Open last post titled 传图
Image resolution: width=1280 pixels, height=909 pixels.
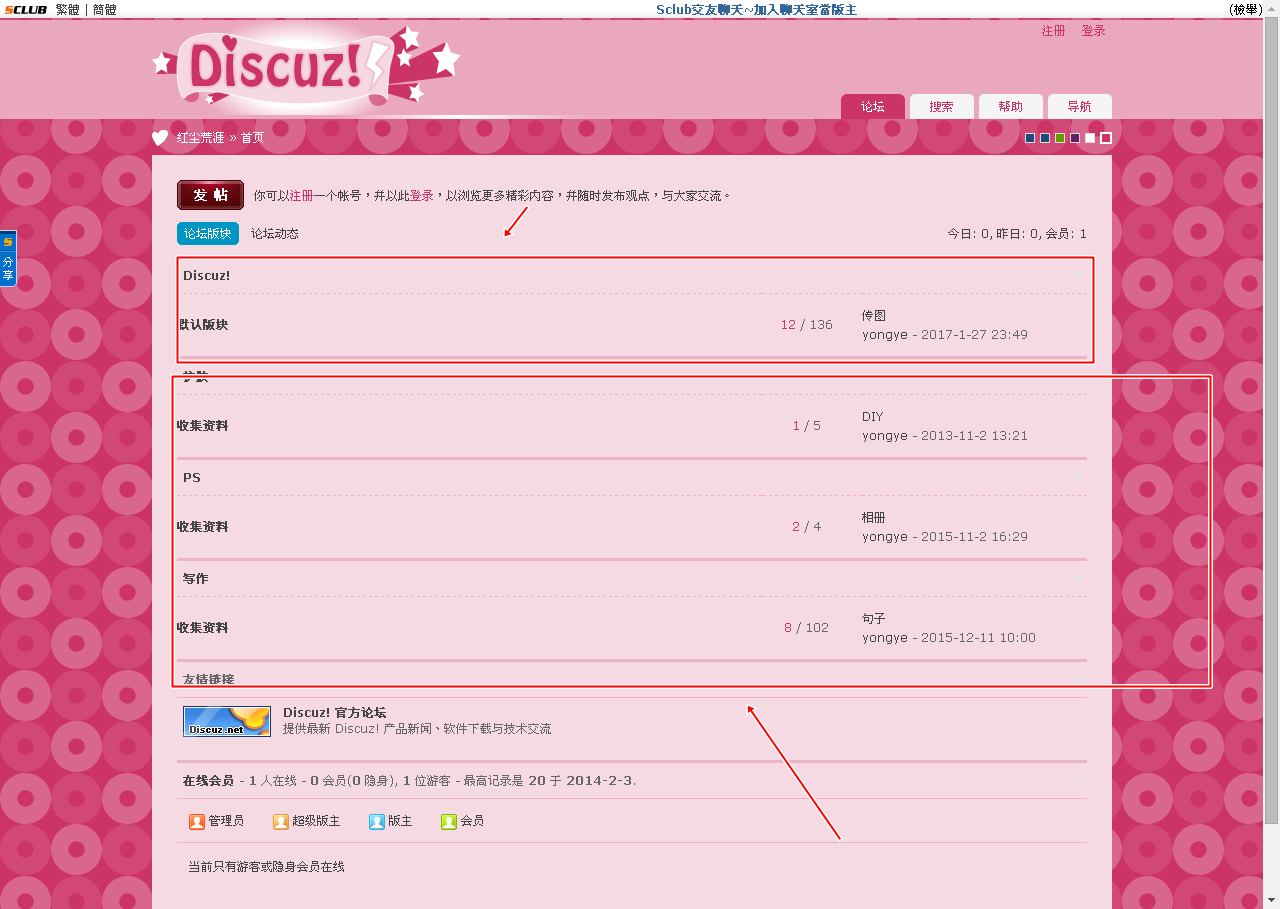[874, 315]
